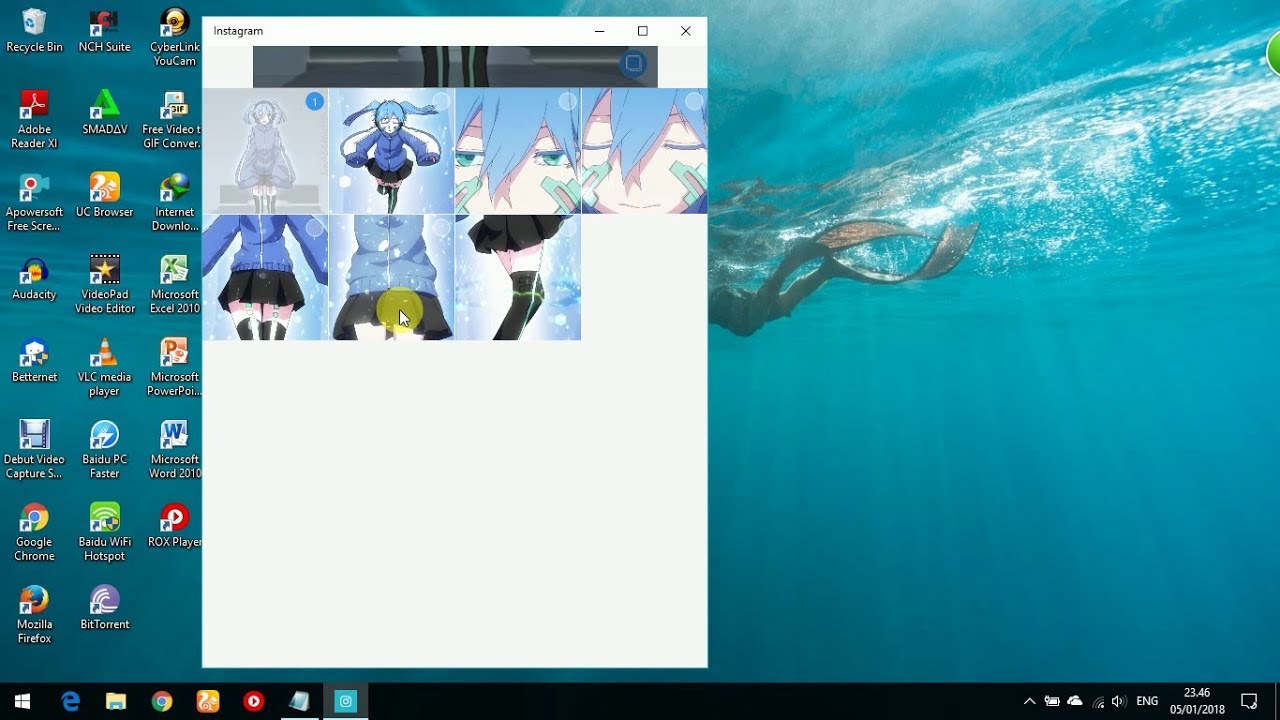Launch Mozilla Firefox from the desktop
This screenshot has width=1280, height=720.
[x=34, y=614]
